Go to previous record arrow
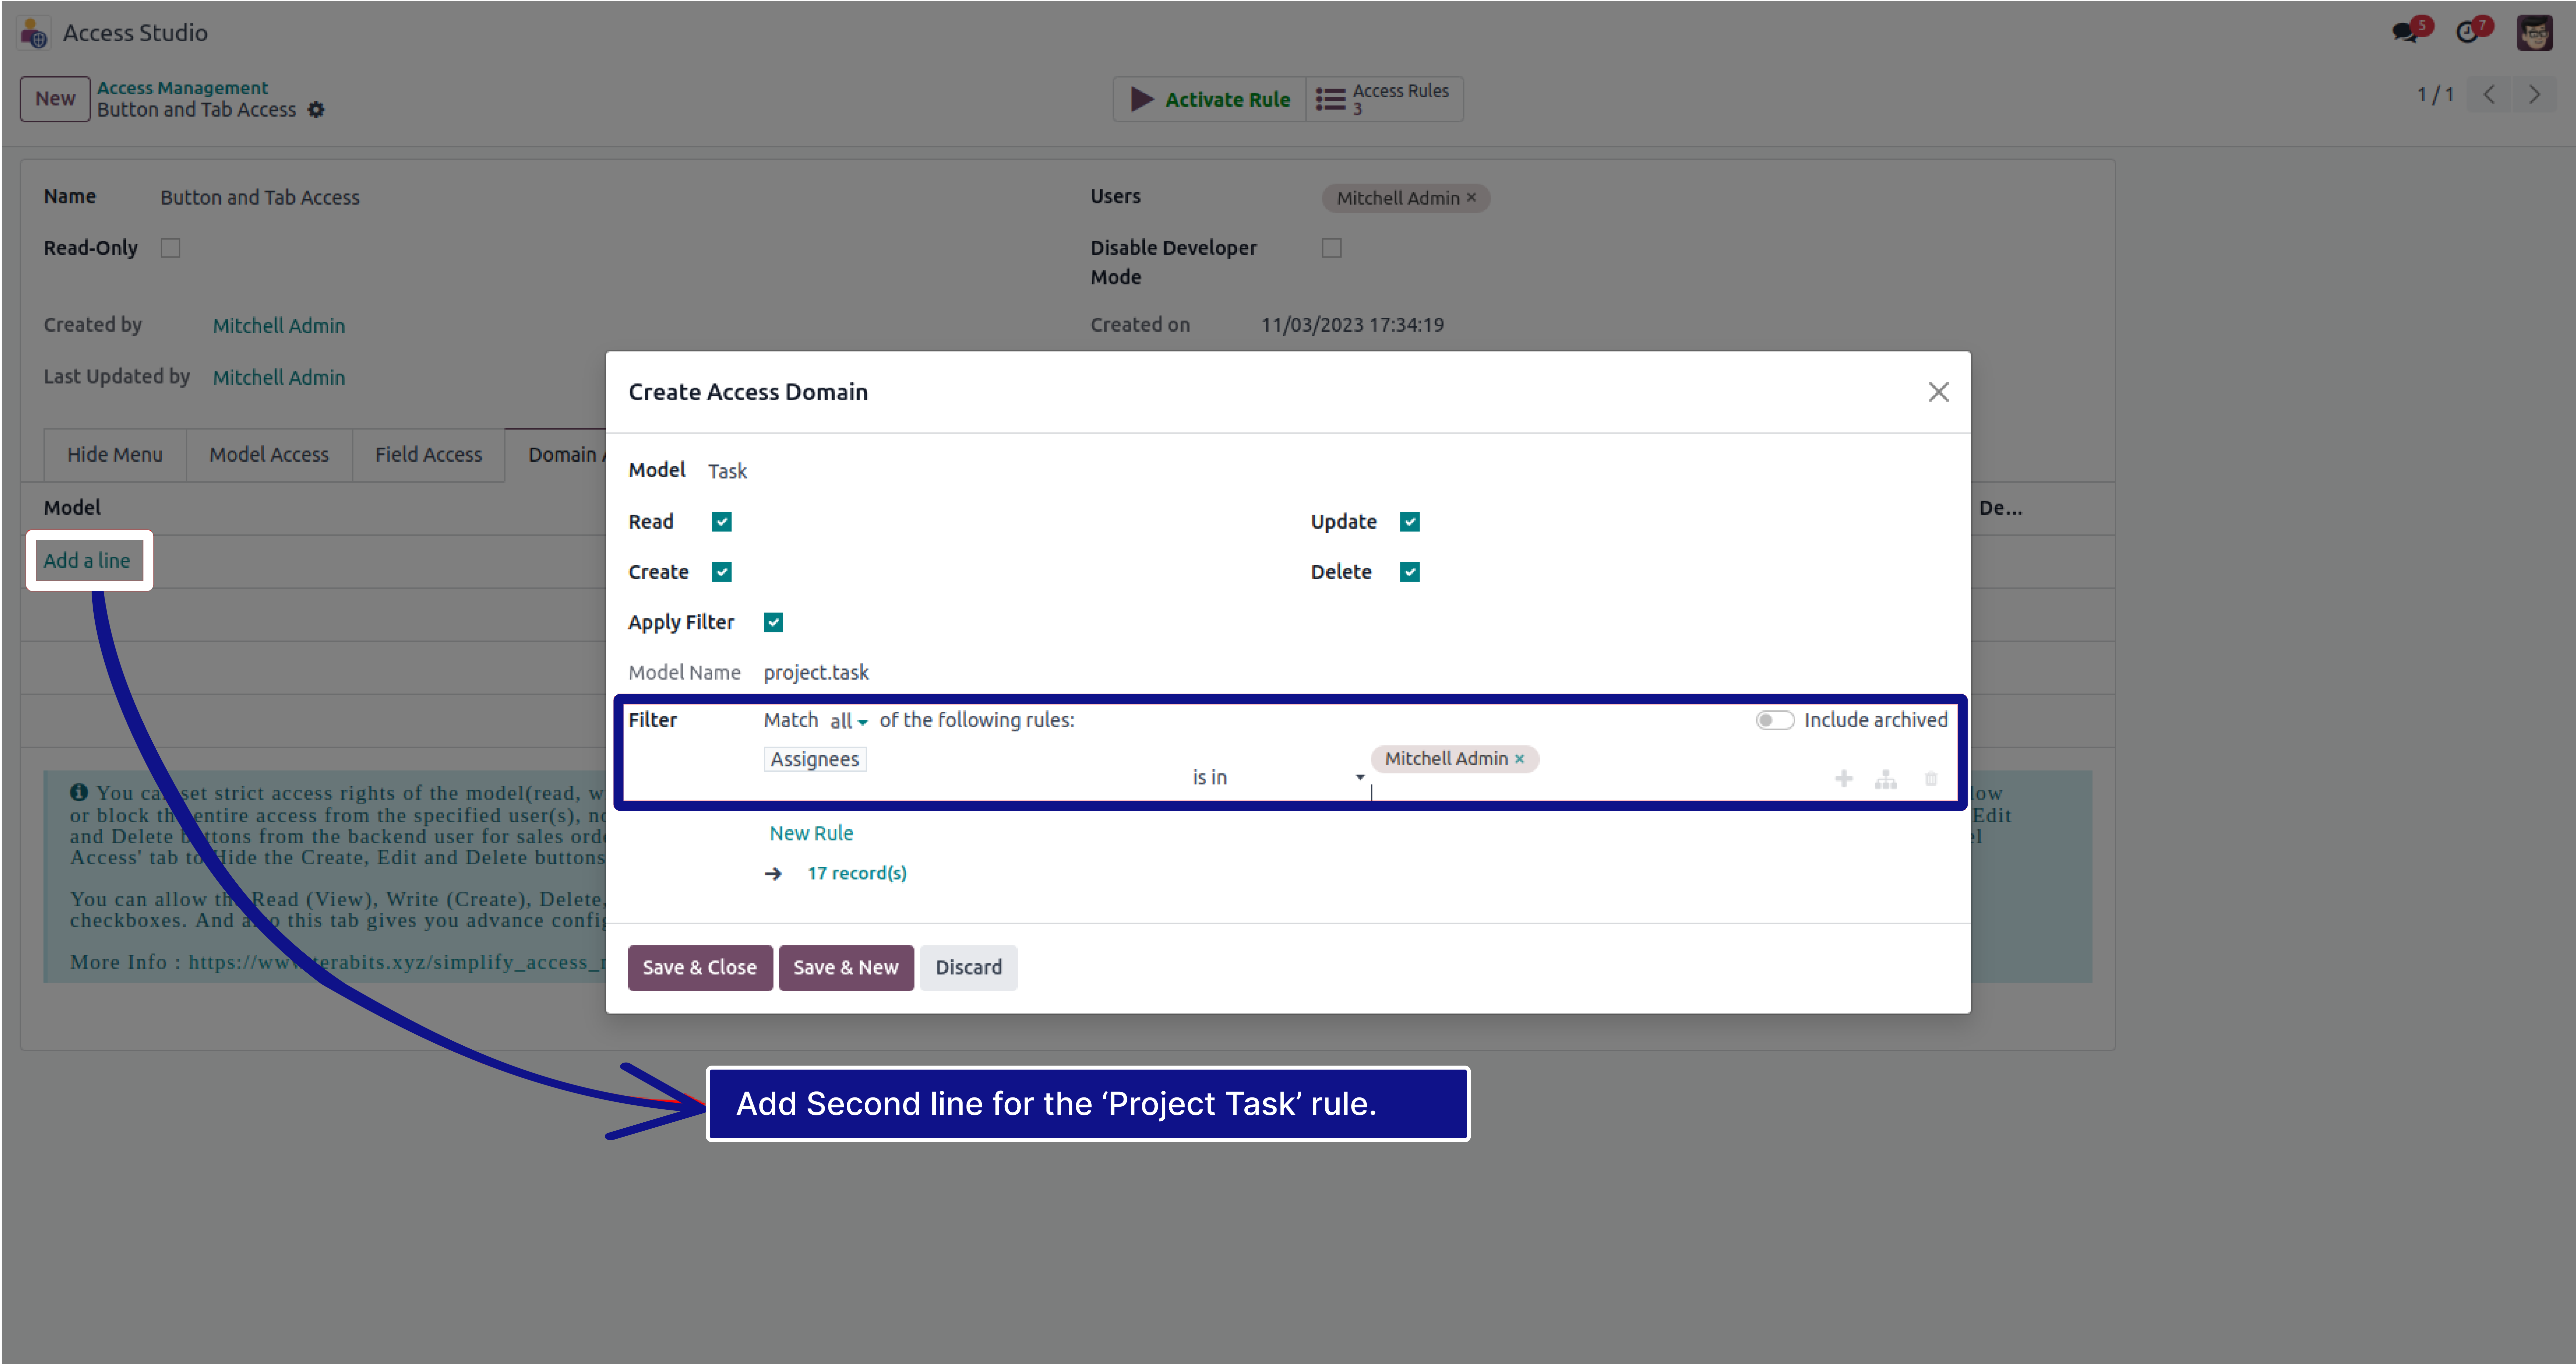This screenshot has width=2576, height=1364. click(x=2489, y=95)
